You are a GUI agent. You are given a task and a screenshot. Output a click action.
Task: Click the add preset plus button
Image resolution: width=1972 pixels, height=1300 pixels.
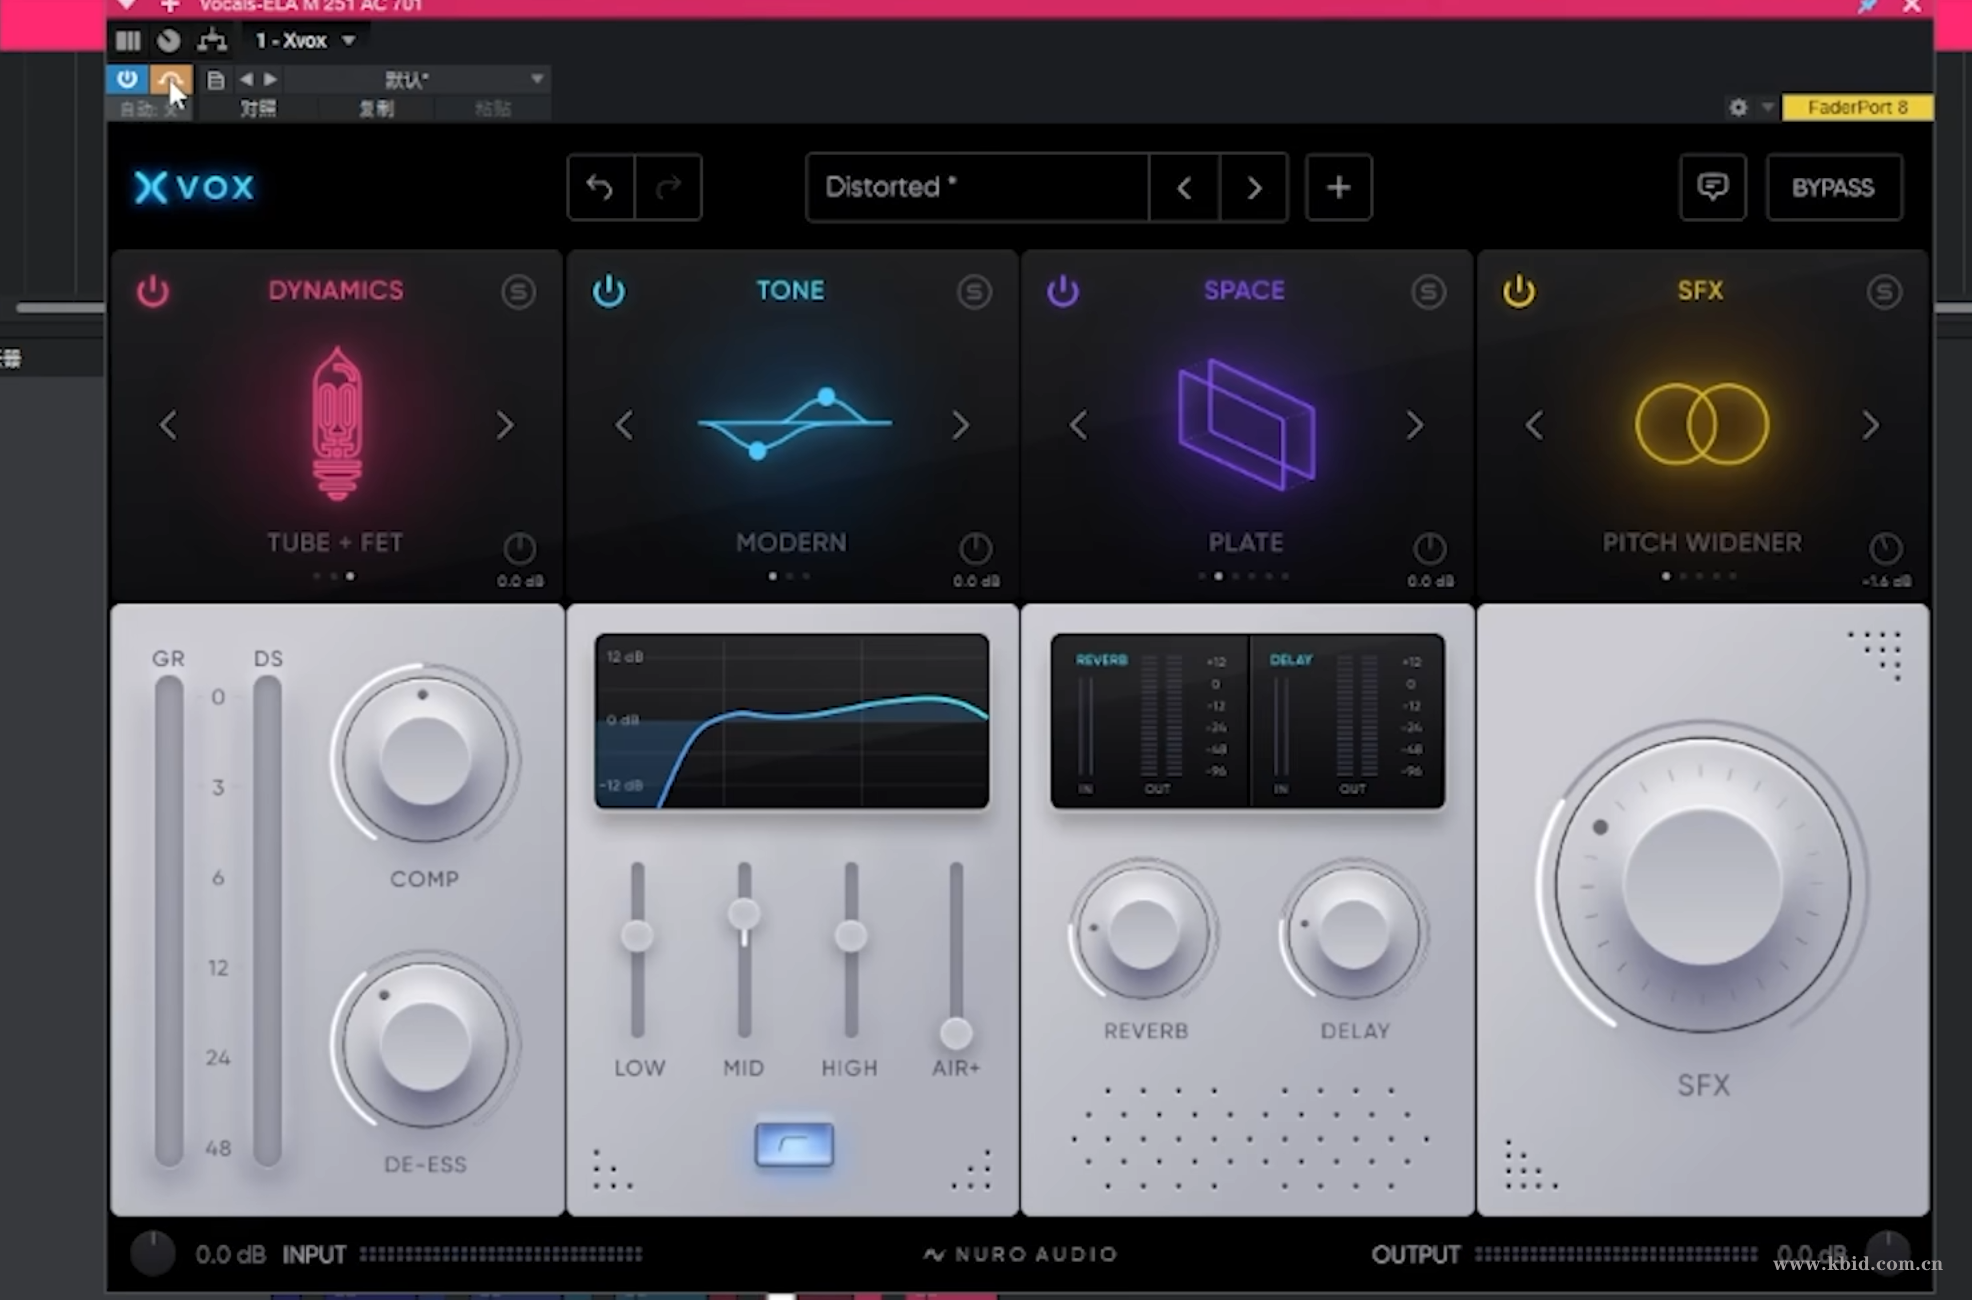pos(1335,186)
